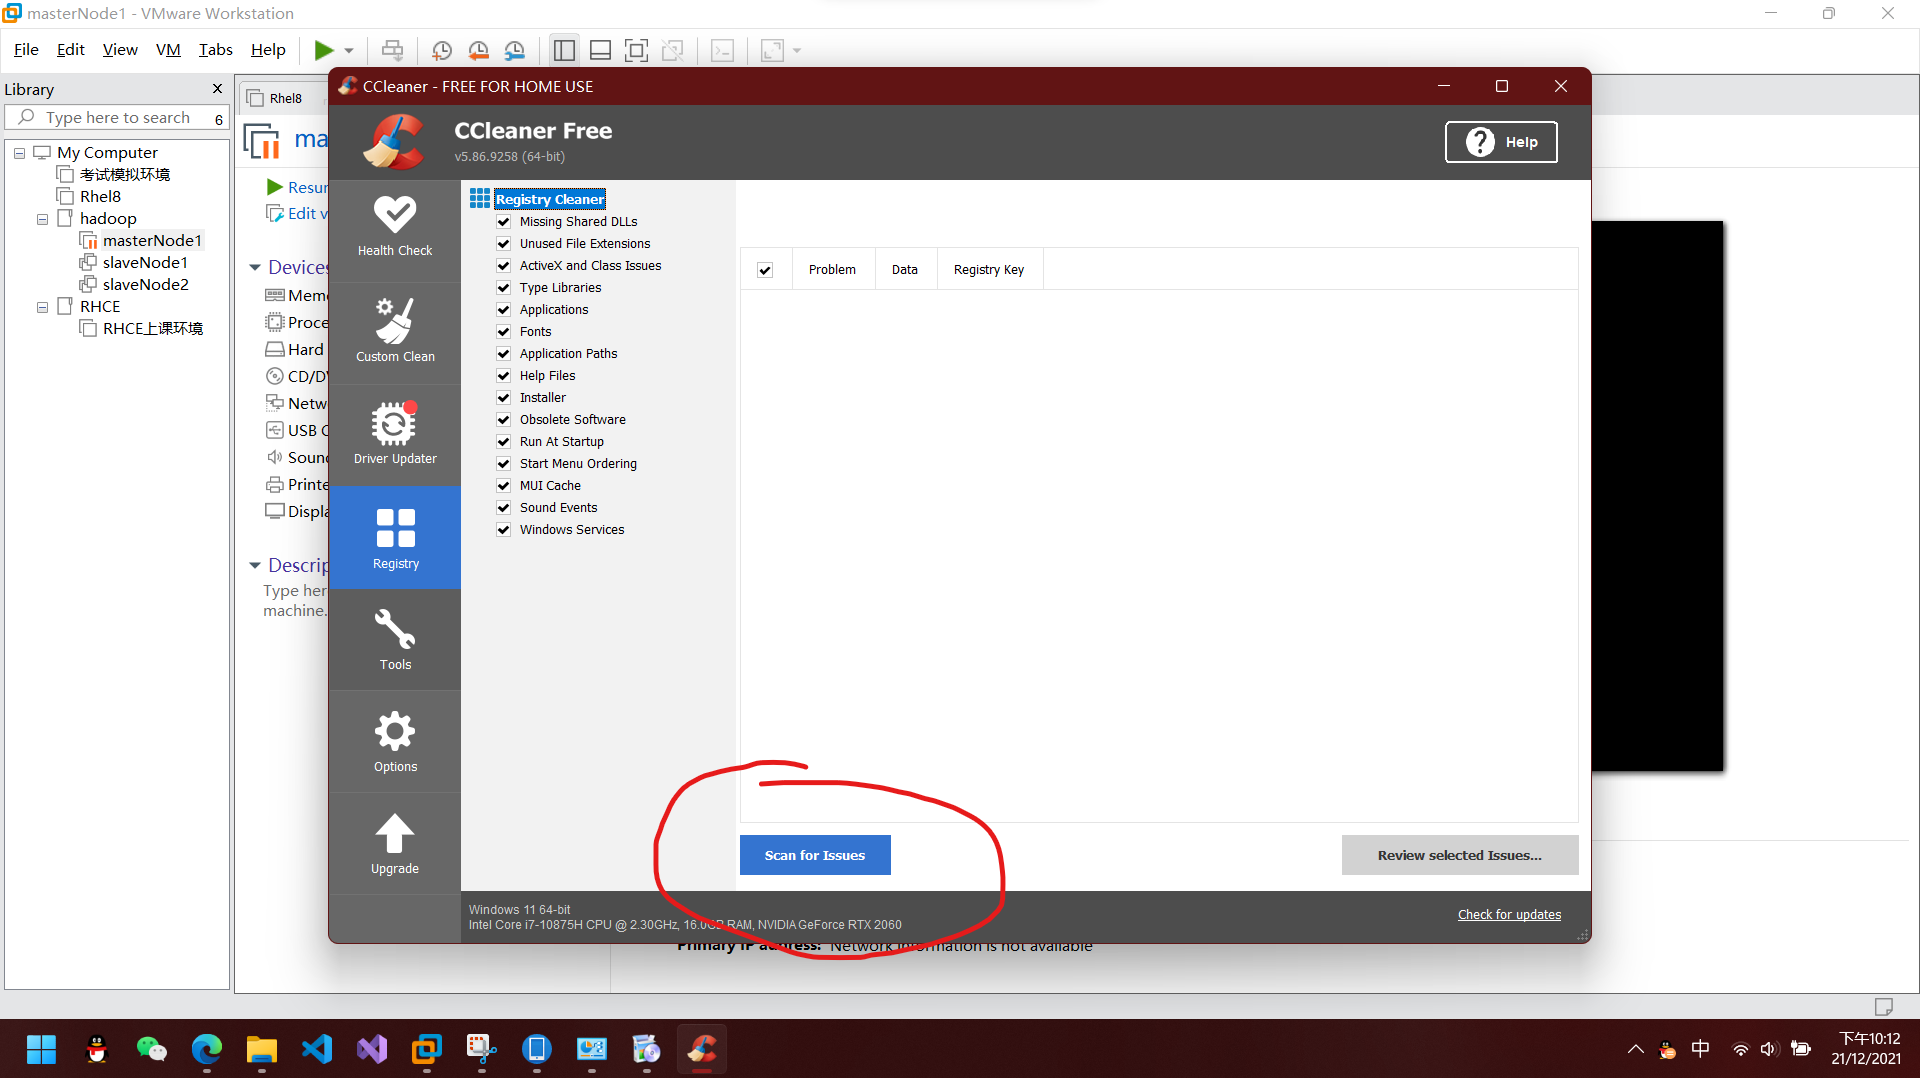Select slaveNode1 in library tree
Viewport: 1920px width, 1078px height.
(145, 262)
